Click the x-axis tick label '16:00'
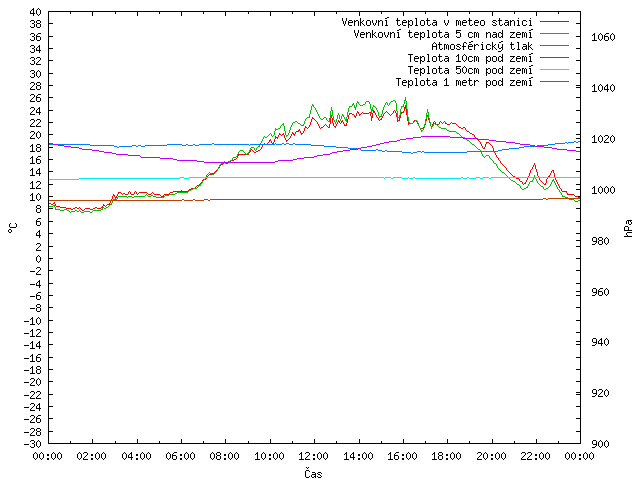640x480 pixels. click(402, 456)
